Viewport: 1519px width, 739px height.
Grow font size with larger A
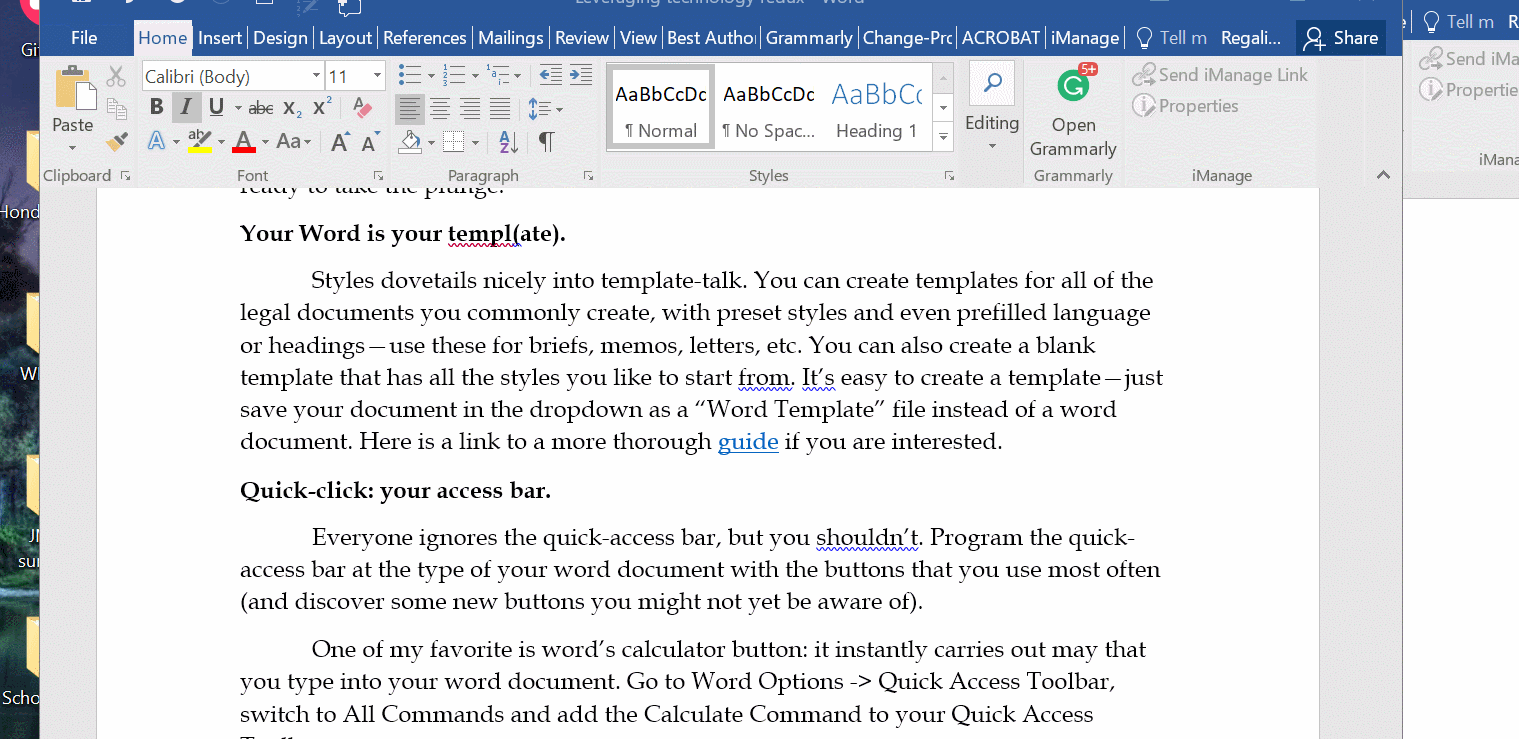[x=339, y=142]
